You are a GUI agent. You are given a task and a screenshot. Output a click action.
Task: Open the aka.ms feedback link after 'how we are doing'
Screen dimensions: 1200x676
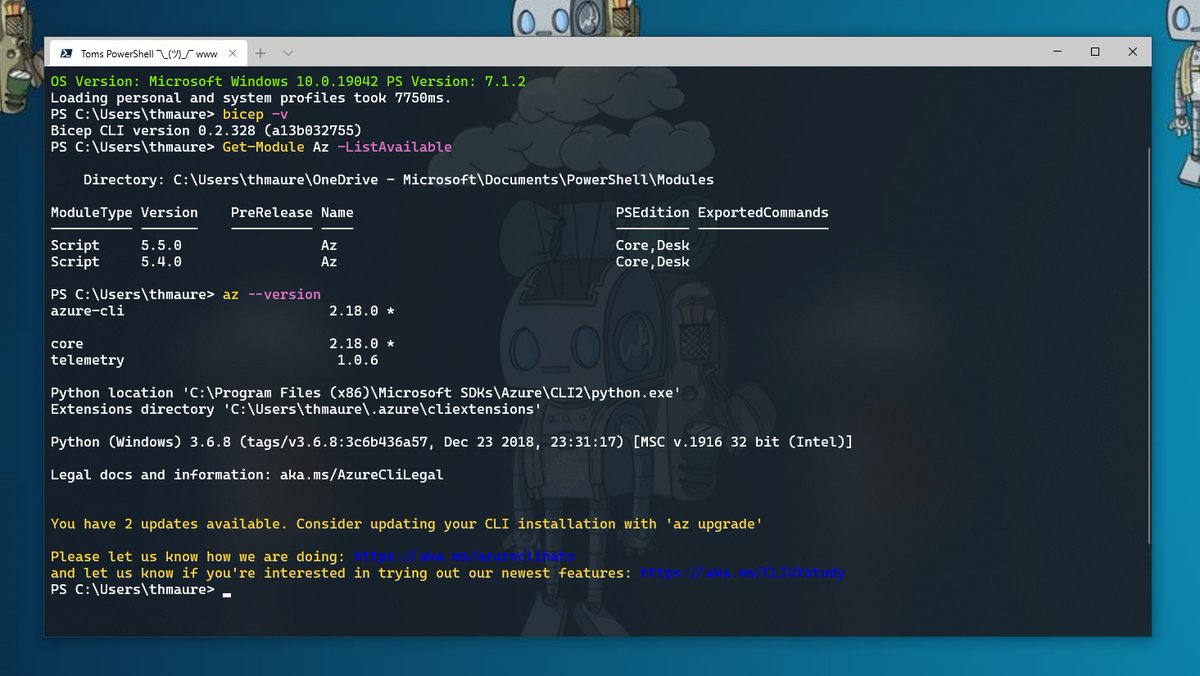(464, 557)
